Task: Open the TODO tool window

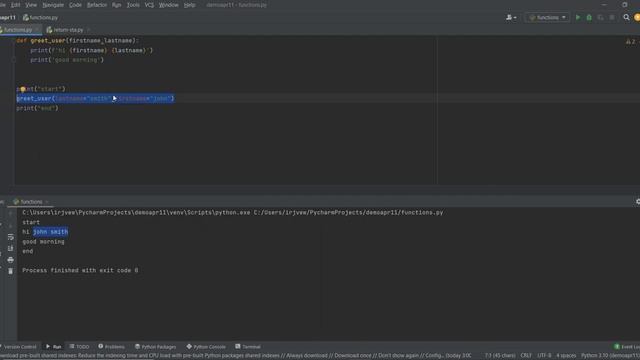Action: (x=79, y=347)
